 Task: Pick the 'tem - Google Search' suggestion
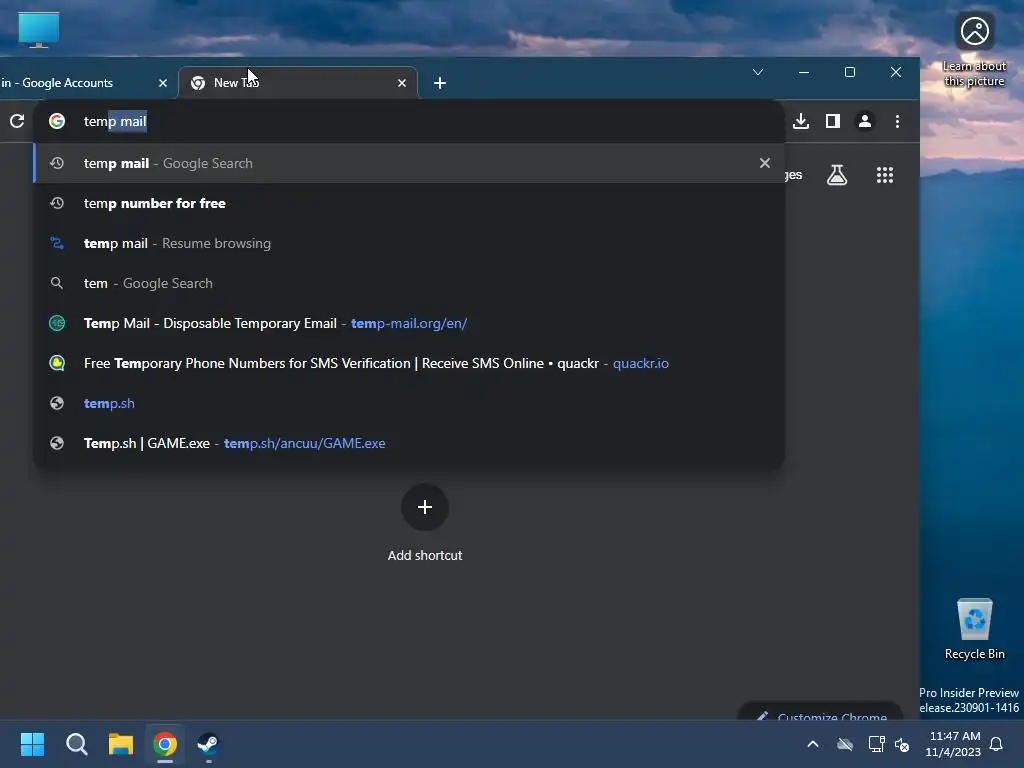409,283
